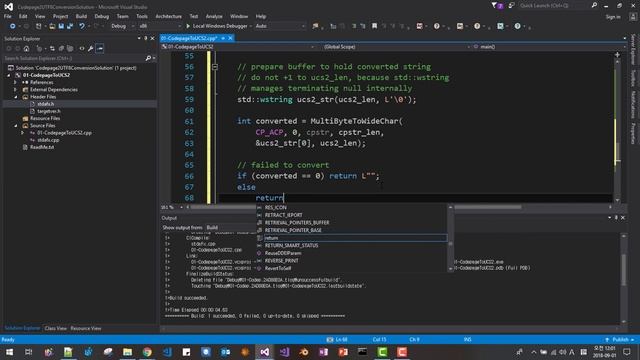Select the Resource Files folder
This screenshot has height=360, width=640.
tap(45, 118)
